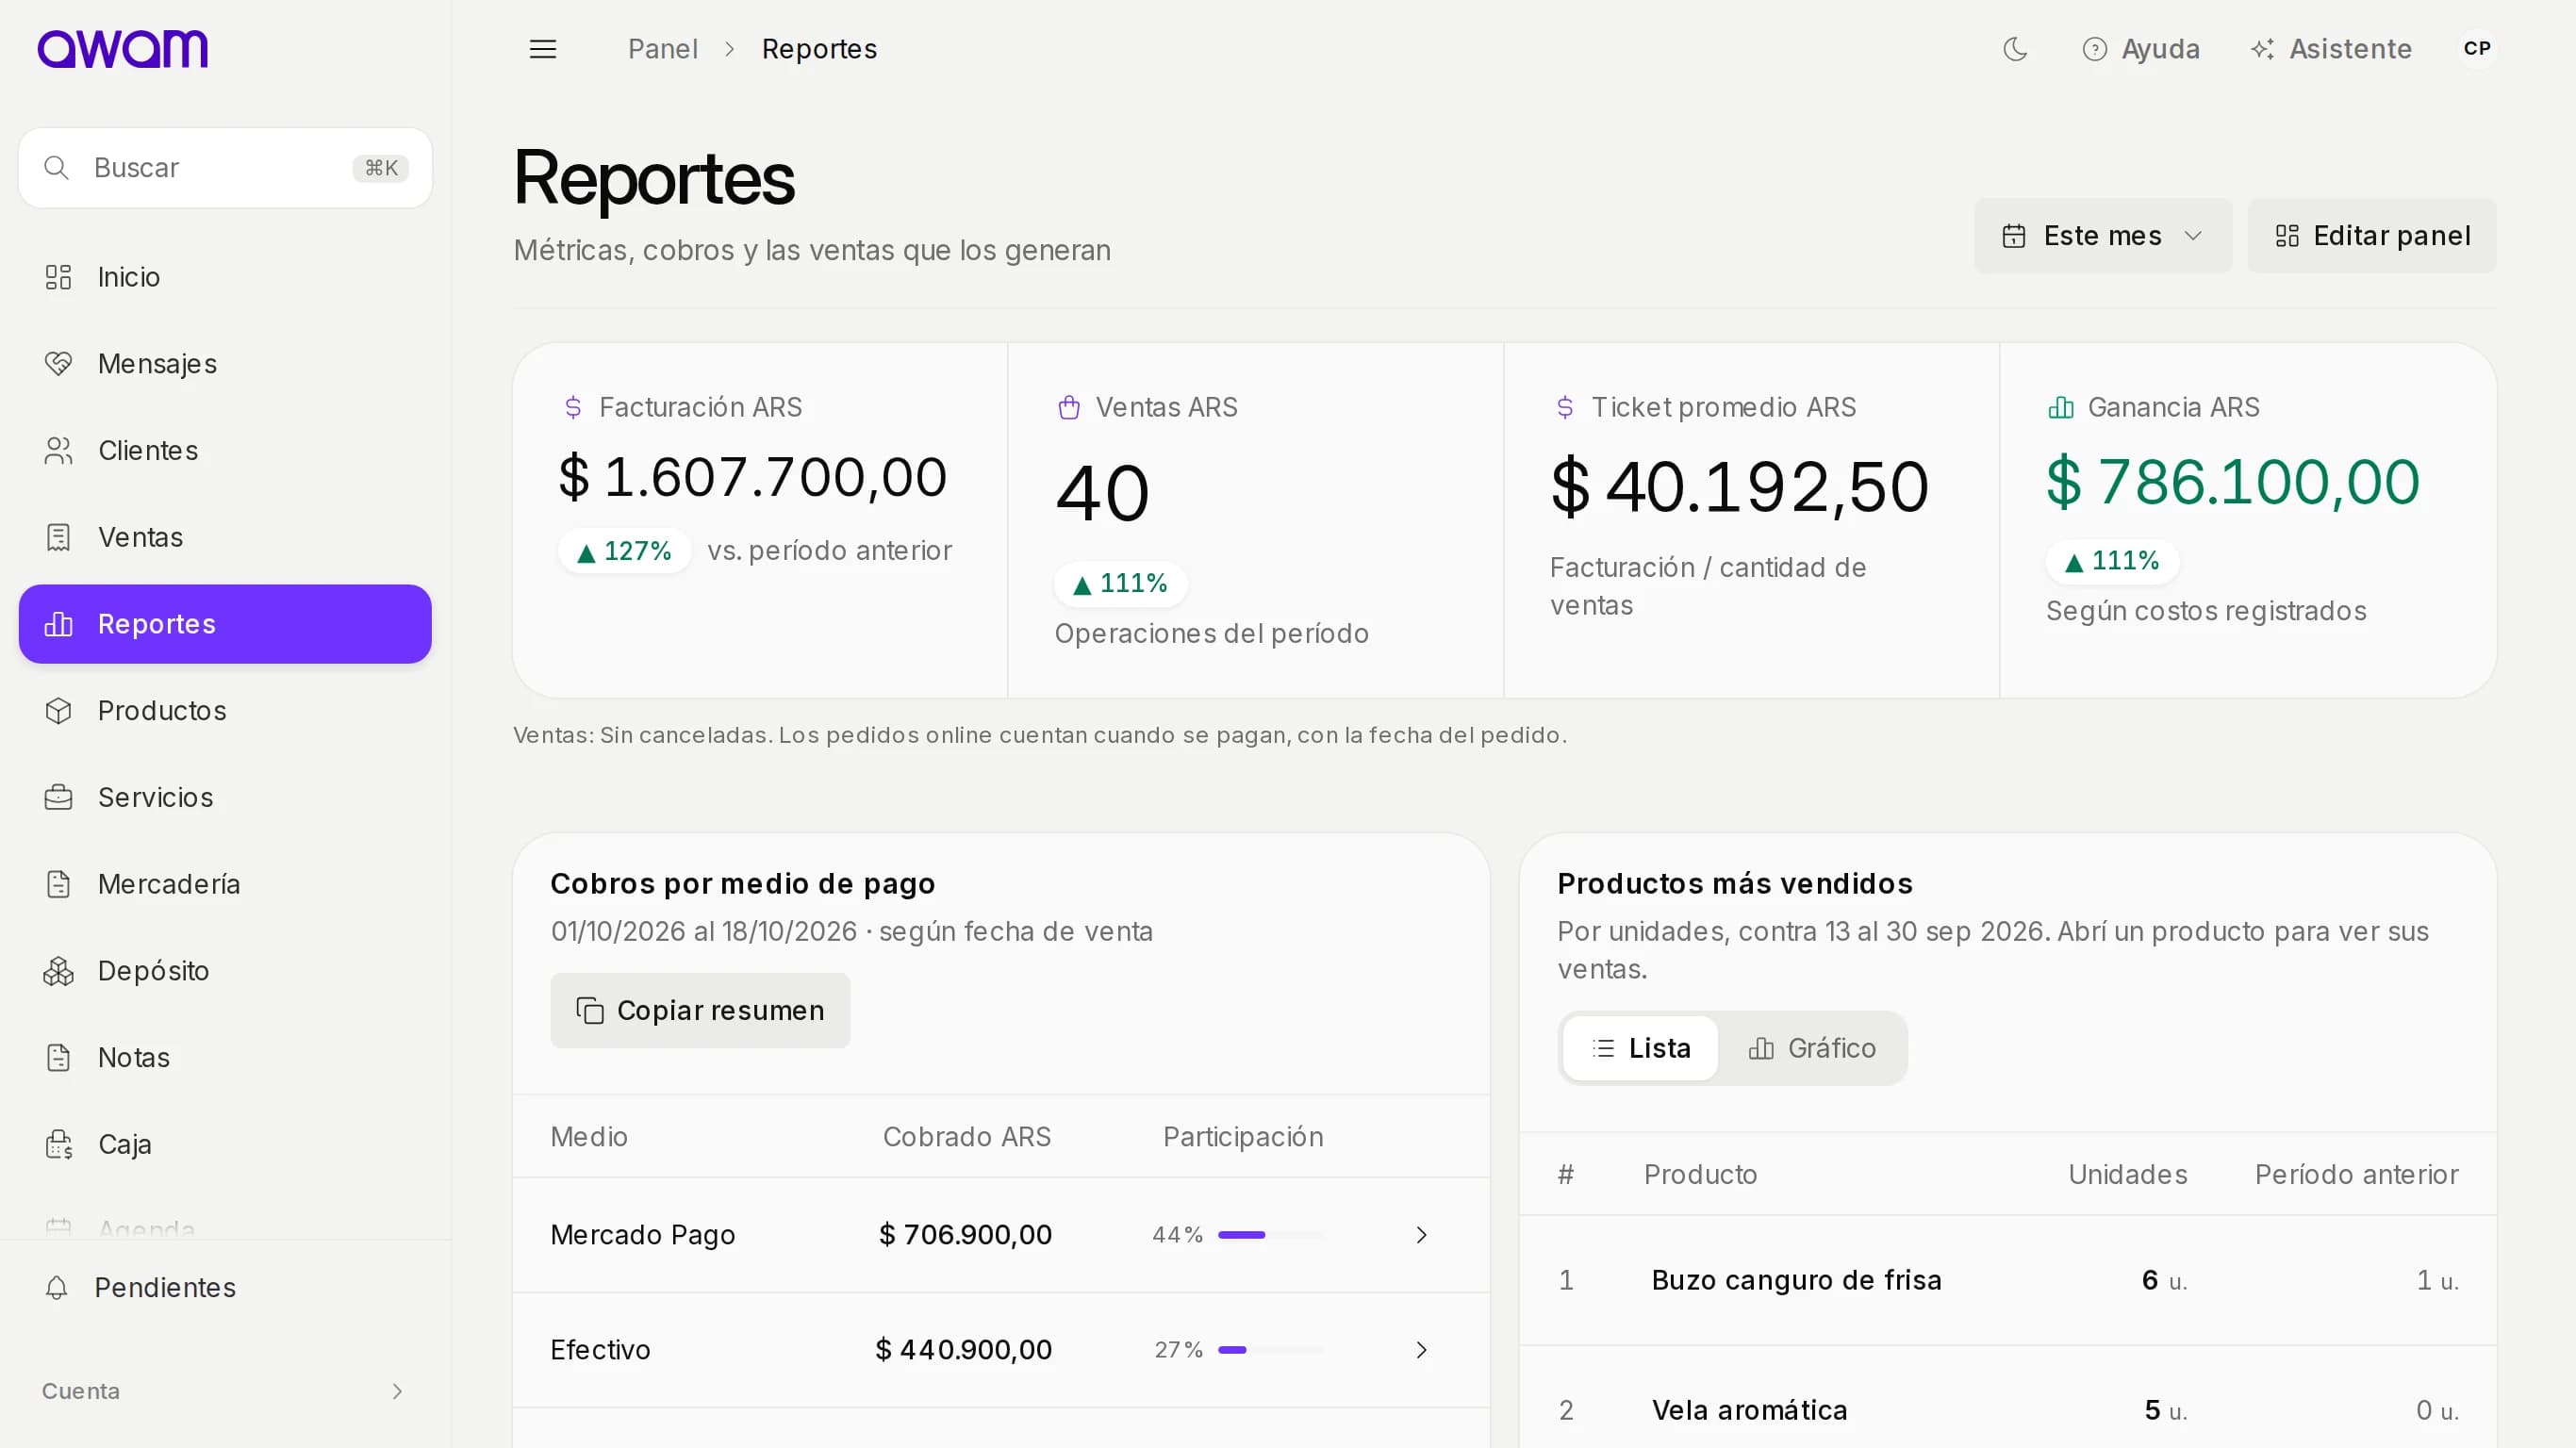Click the Depósito boxes icon
Image resolution: width=2576 pixels, height=1448 pixels.
click(x=59, y=971)
